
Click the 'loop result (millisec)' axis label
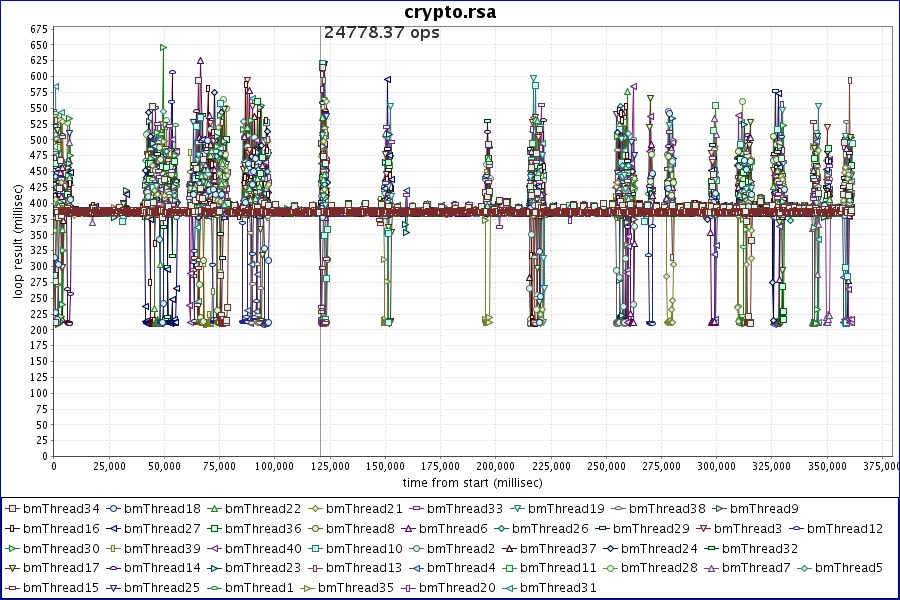pyautogui.click(x=18, y=240)
